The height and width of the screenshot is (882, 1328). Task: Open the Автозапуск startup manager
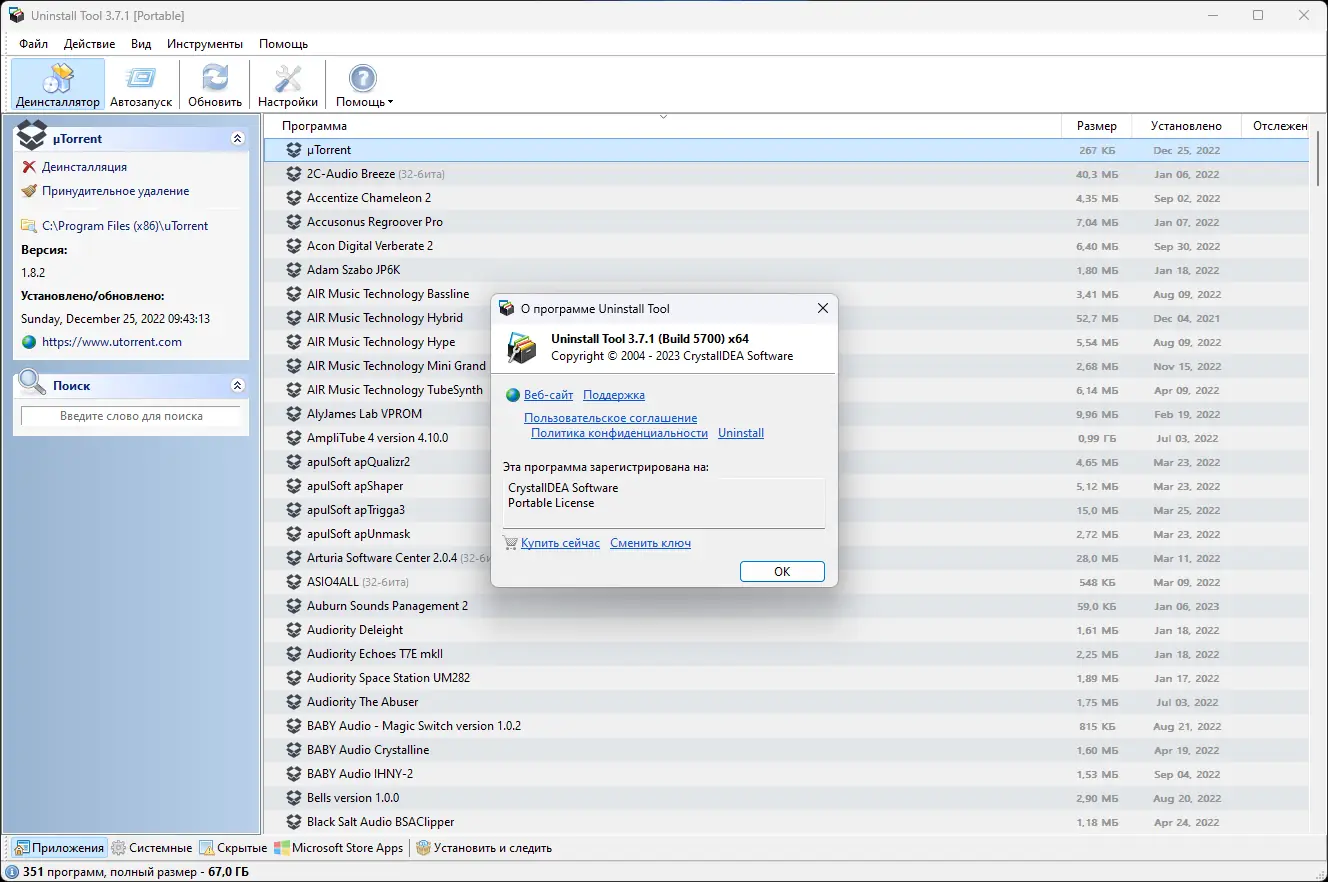141,85
